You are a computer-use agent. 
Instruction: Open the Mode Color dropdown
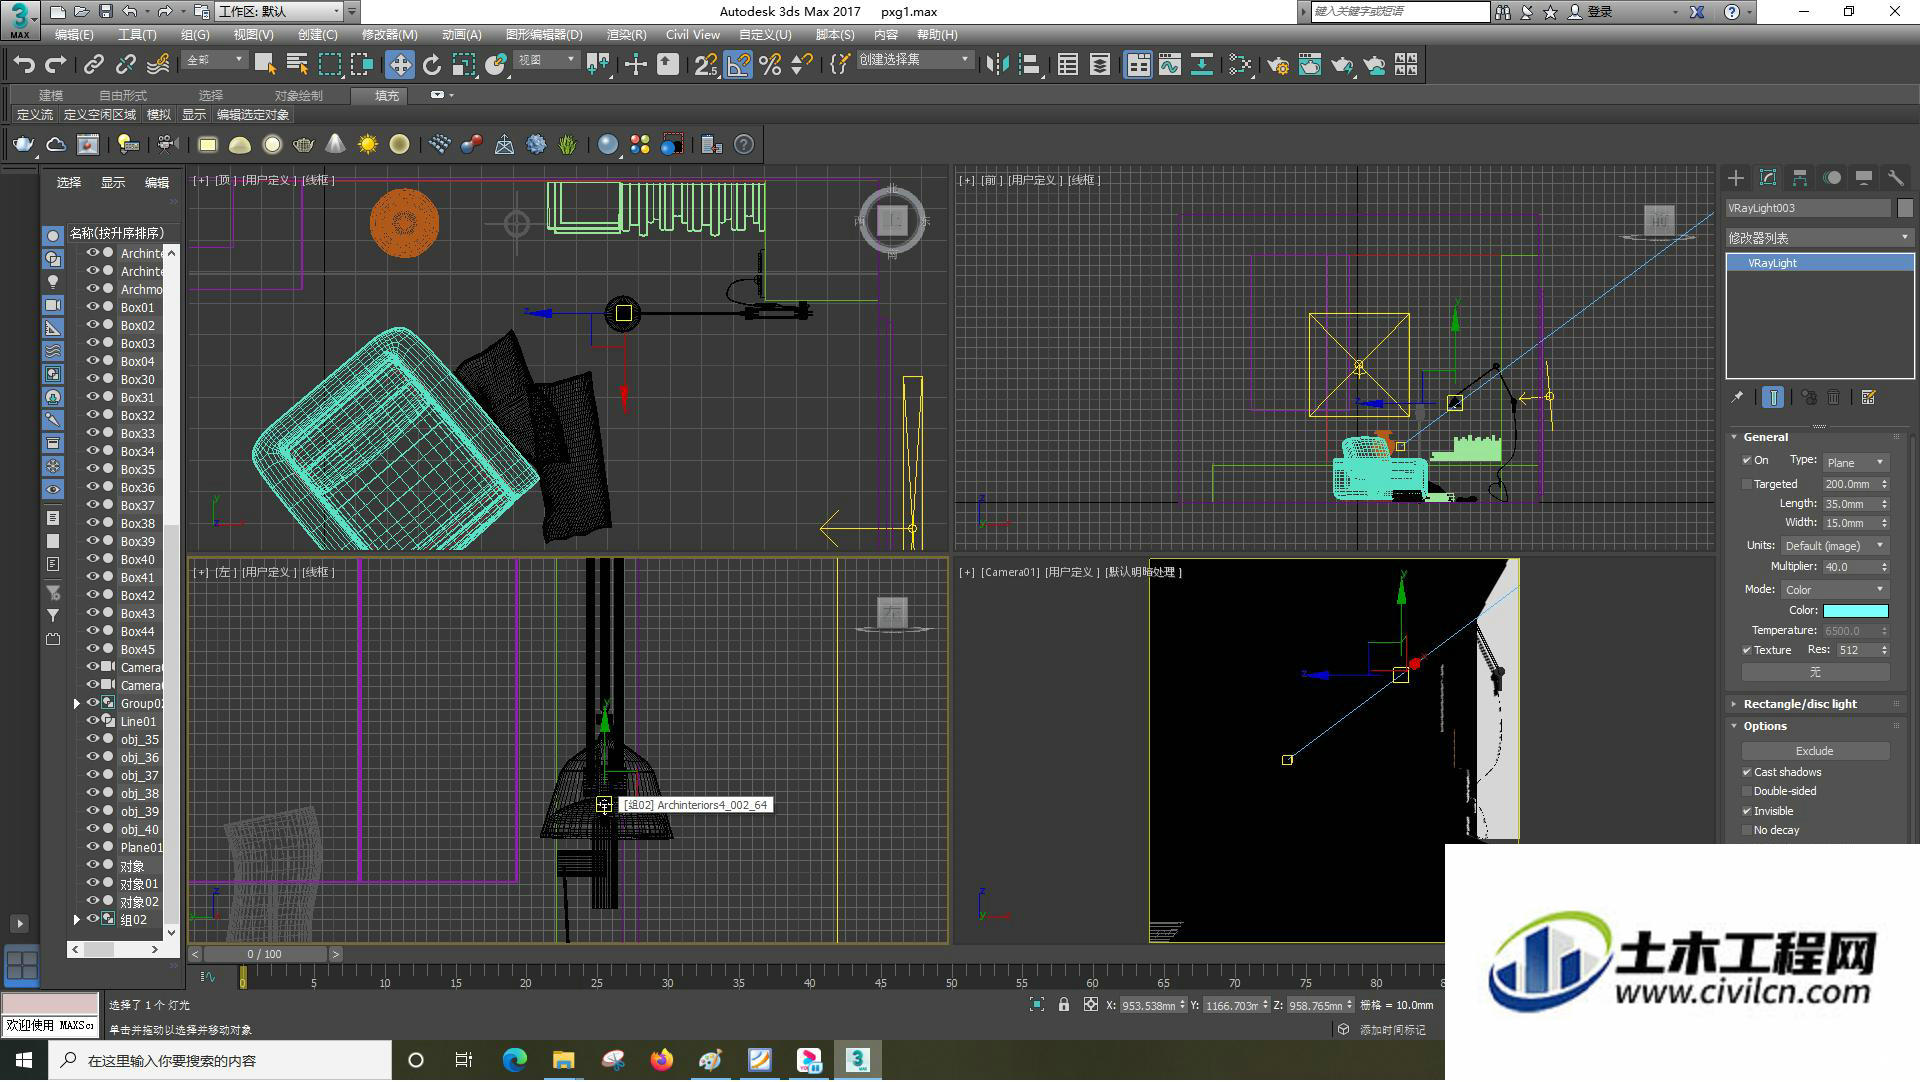coord(1835,590)
